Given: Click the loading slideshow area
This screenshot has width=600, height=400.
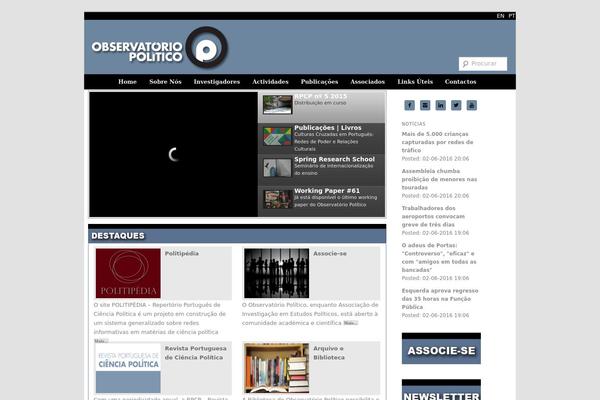Looking at the screenshot, I should coord(174,154).
